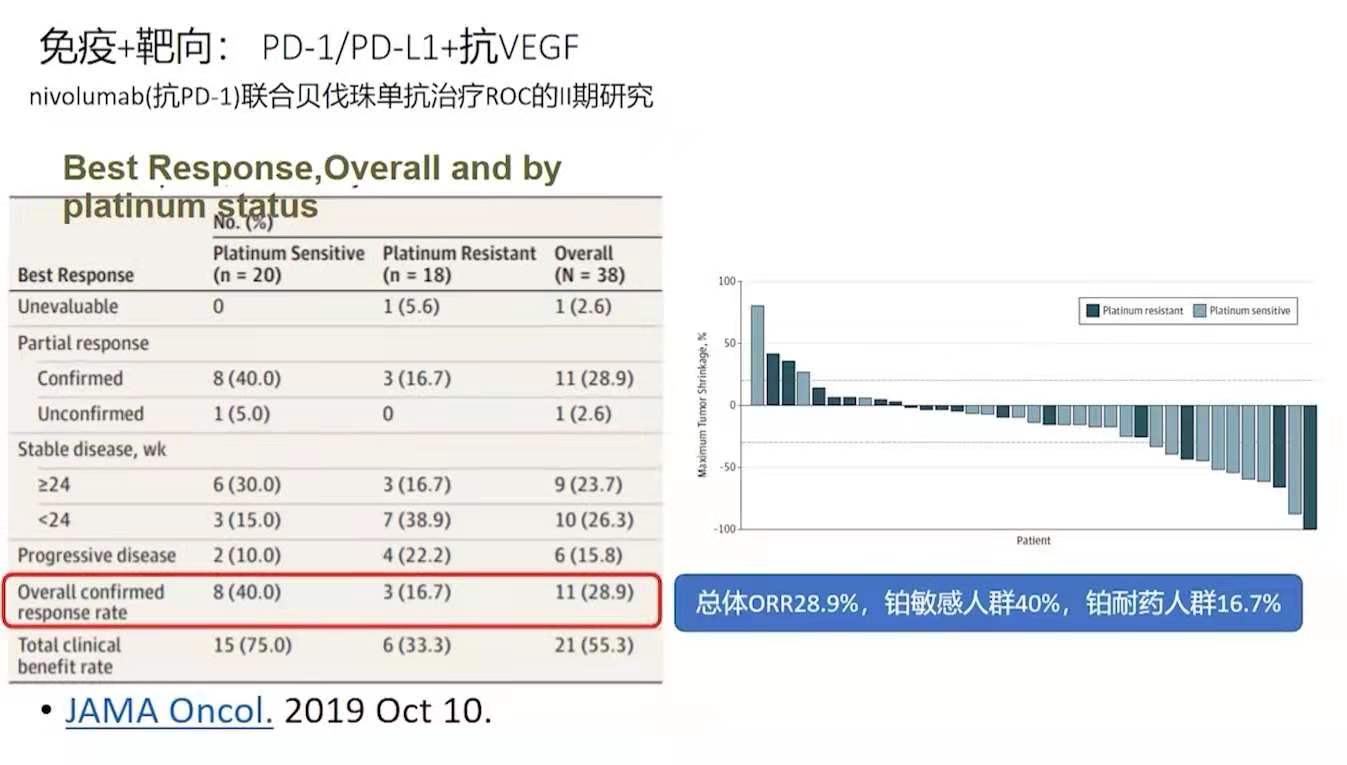Click the nivolumab联合贝伐珠单抗 subtitle text
The width and height of the screenshot is (1347, 765).
(341, 97)
